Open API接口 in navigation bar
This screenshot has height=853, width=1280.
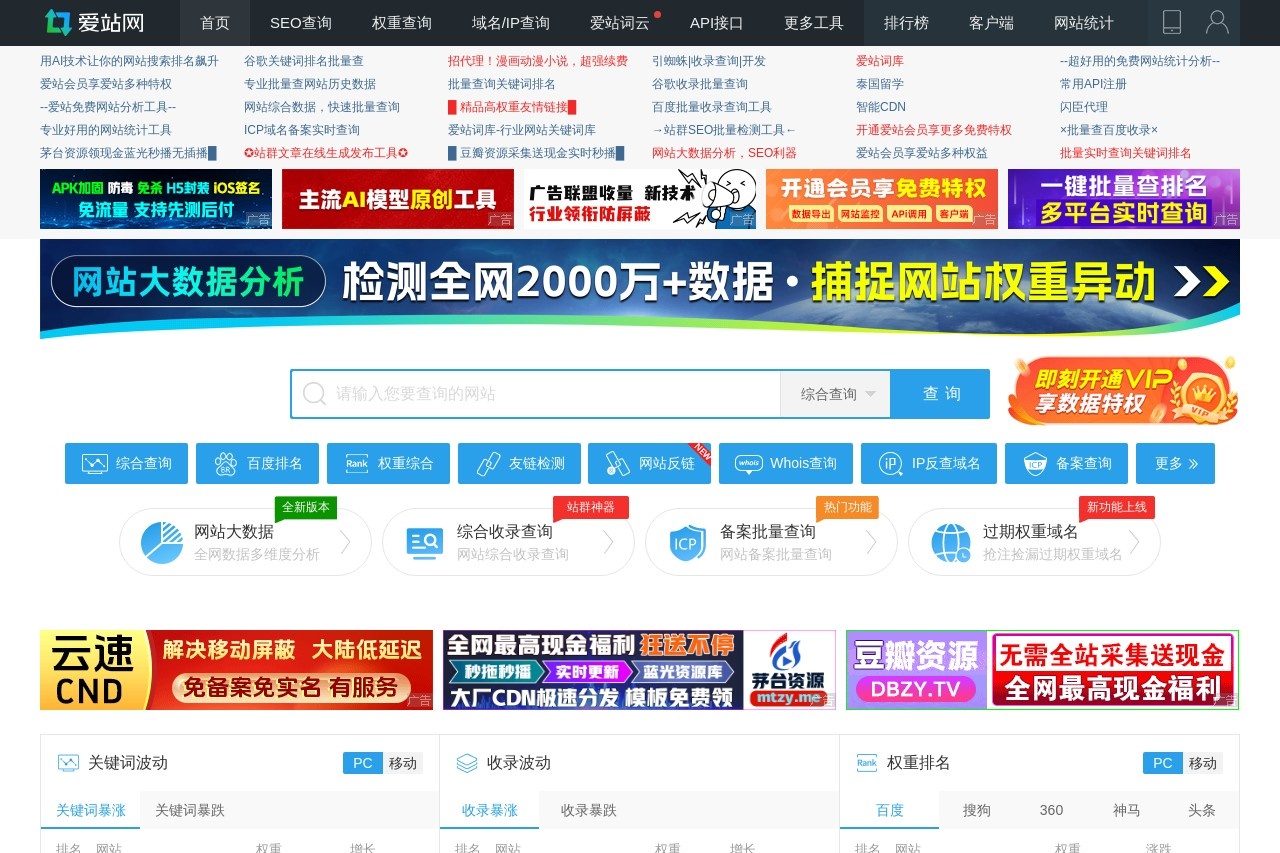tap(717, 23)
